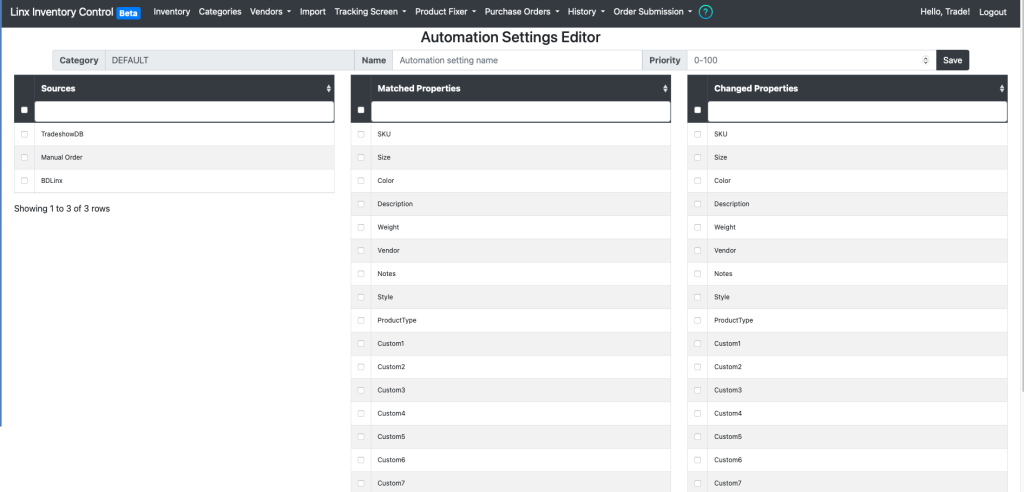1024x492 pixels.
Task: Check Size in Changed Properties
Action: [697, 157]
